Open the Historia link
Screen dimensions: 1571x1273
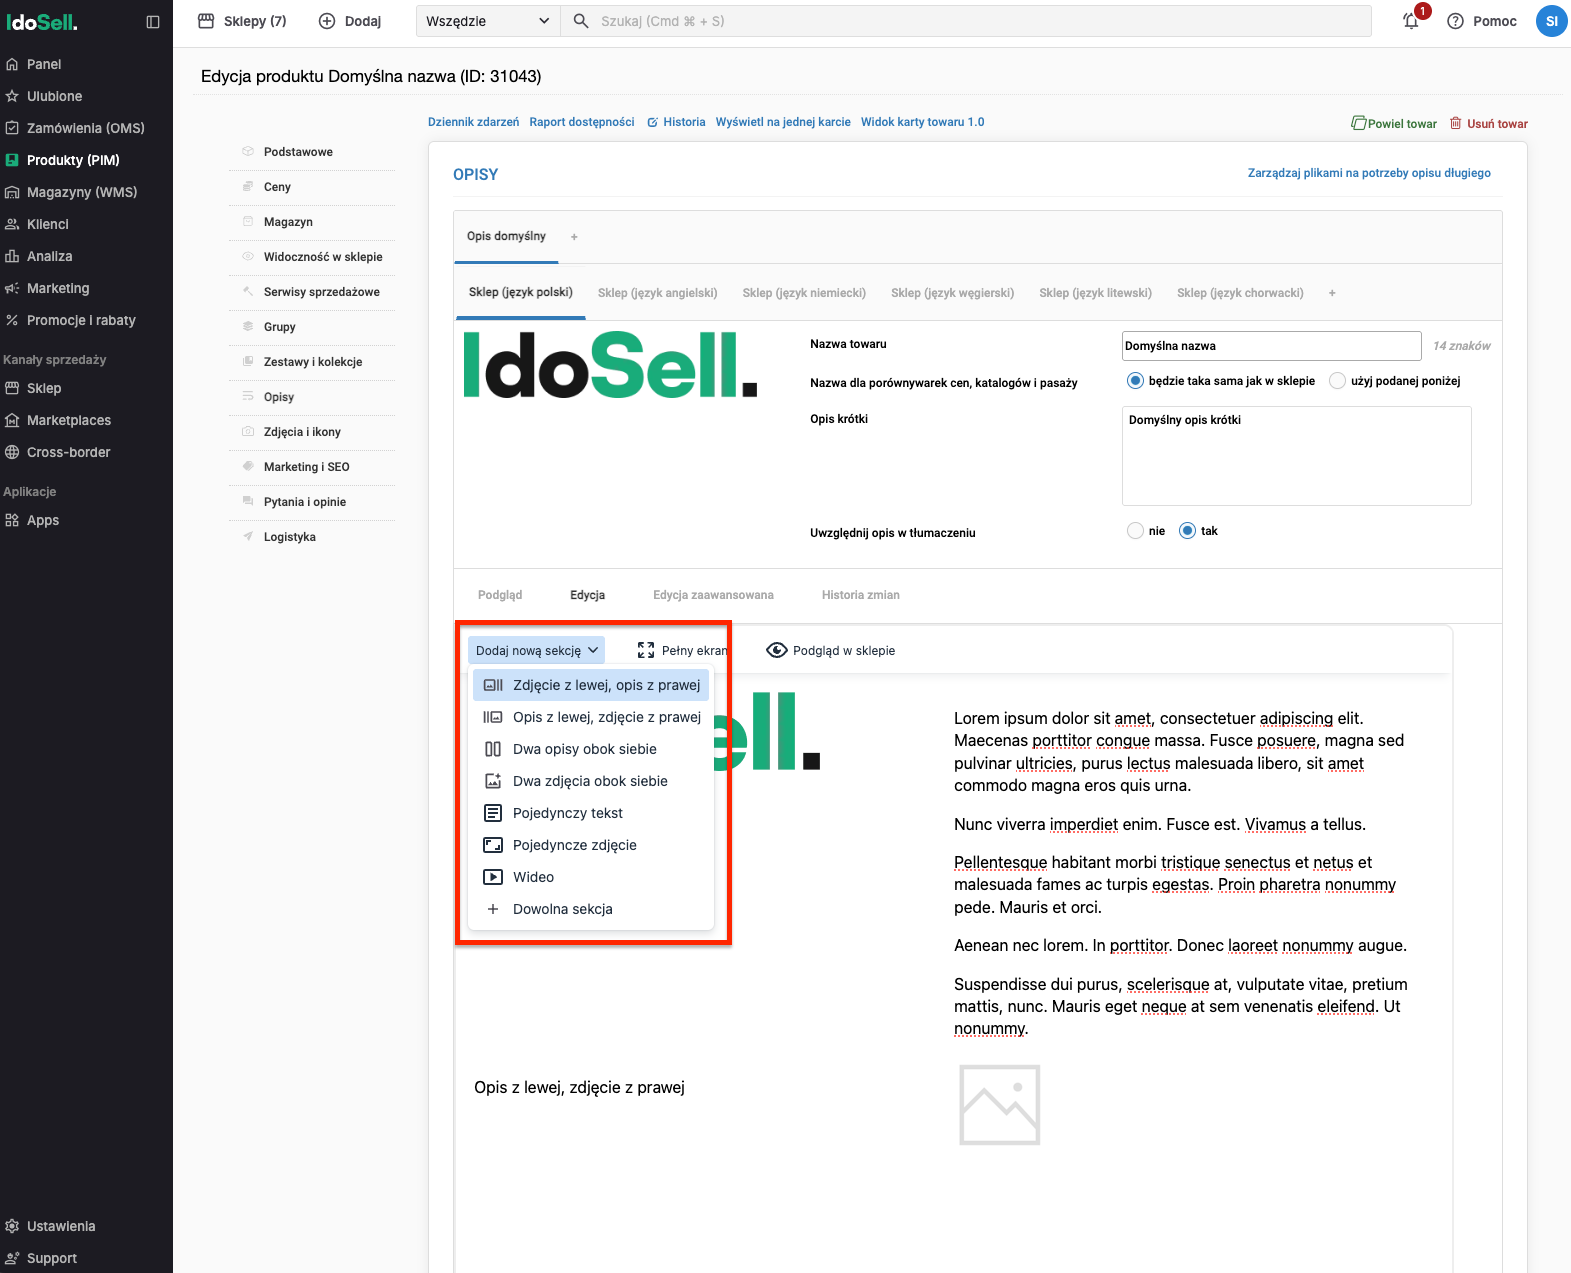tap(676, 122)
